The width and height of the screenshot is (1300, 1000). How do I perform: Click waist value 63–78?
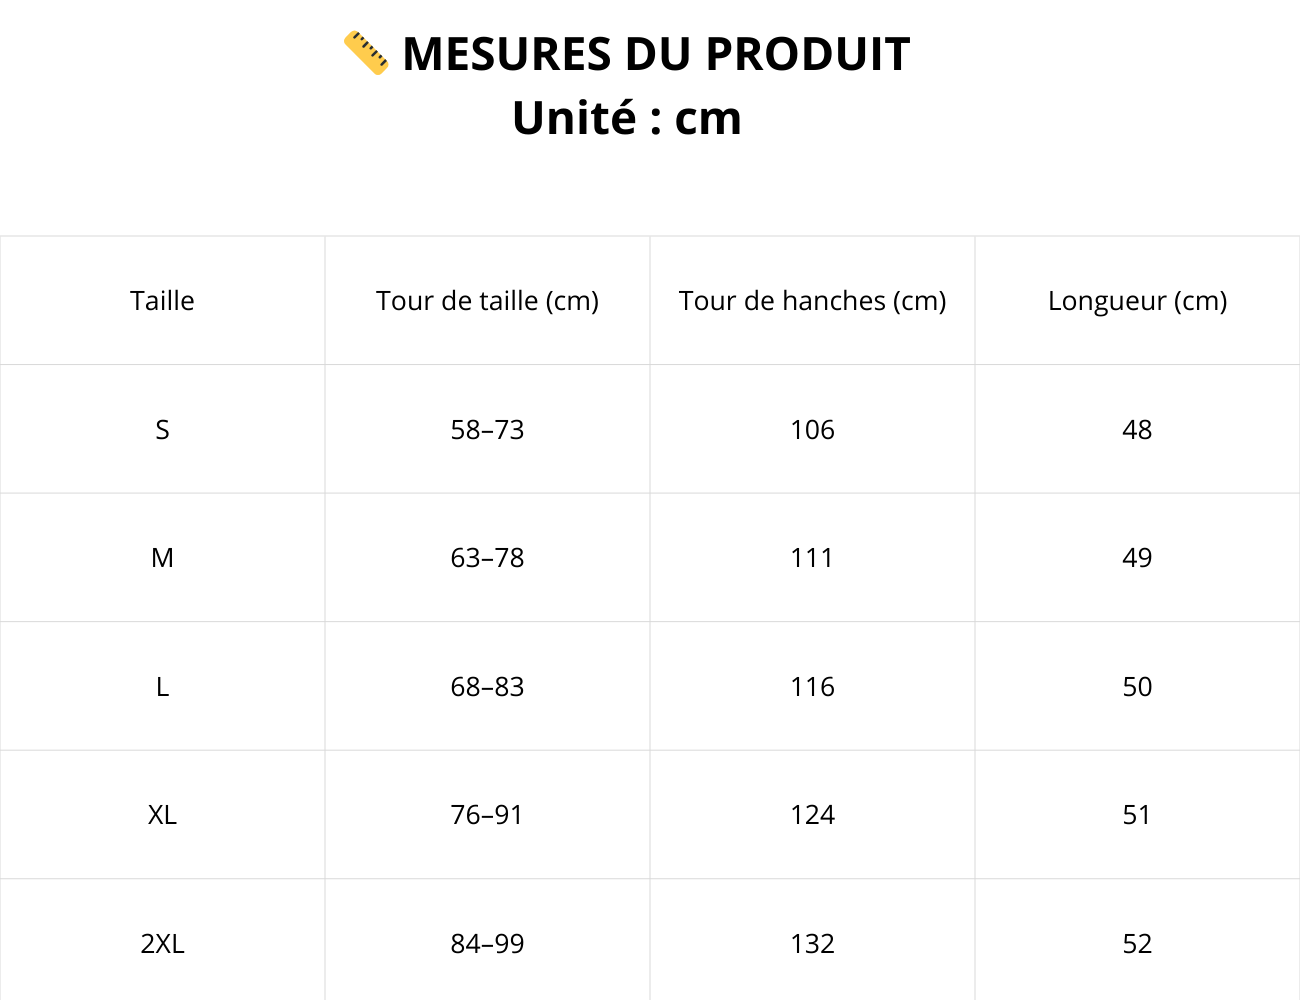point(487,558)
